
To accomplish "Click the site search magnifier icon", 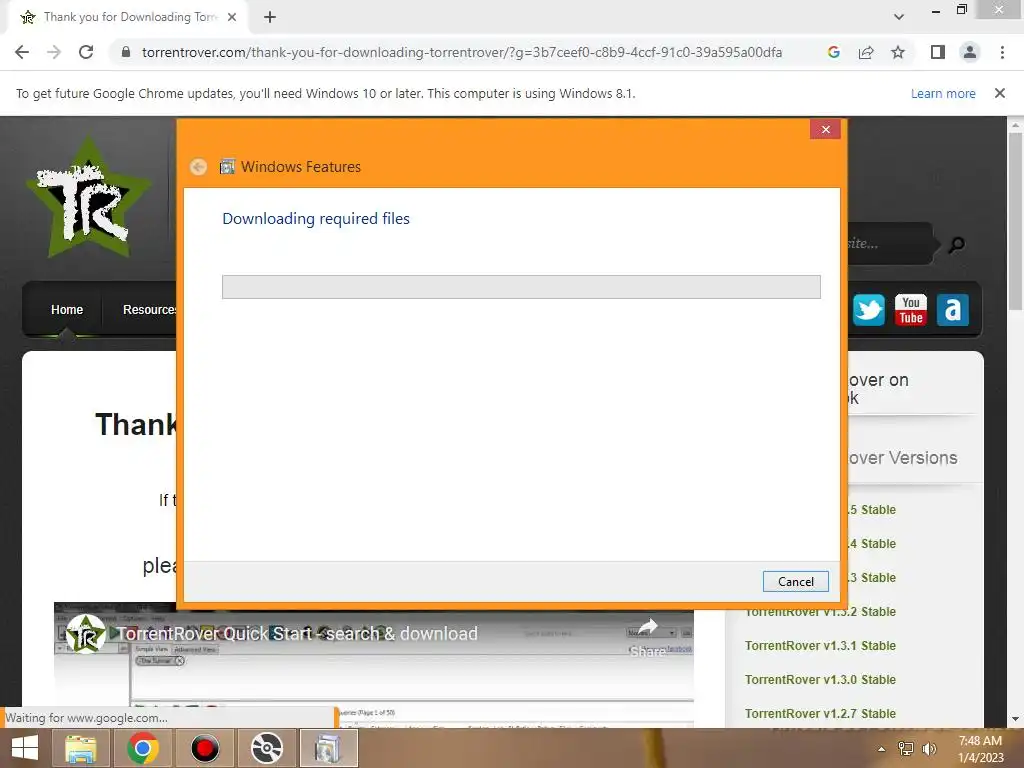I will coord(957,245).
